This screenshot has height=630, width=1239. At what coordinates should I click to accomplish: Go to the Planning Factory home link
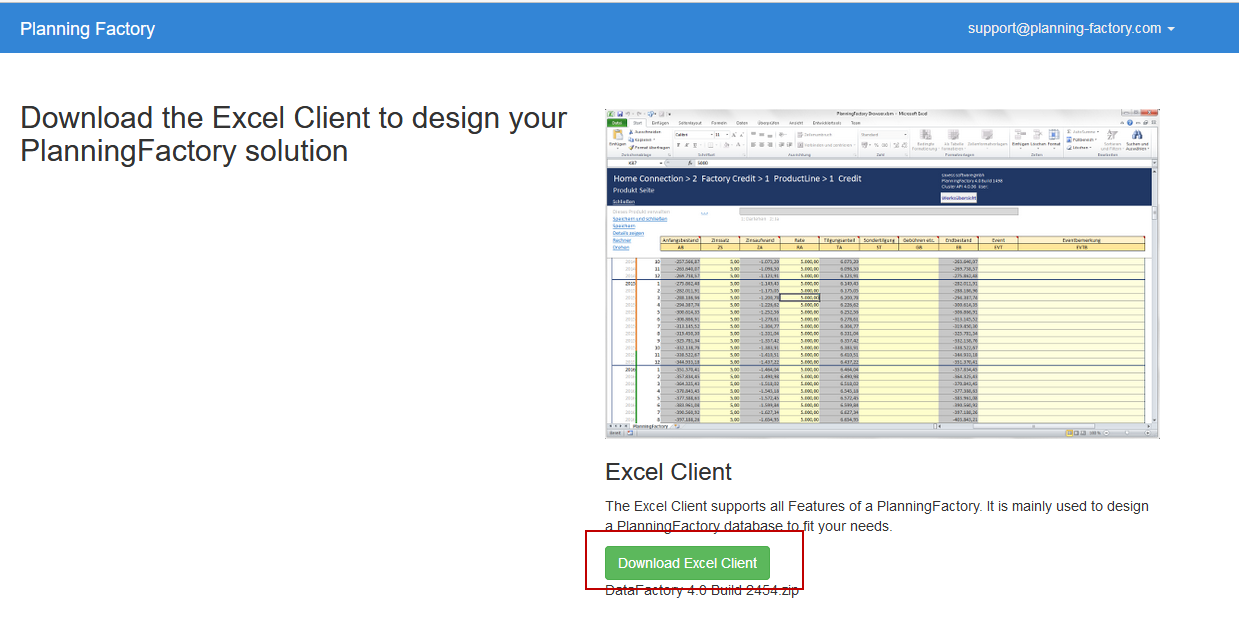[x=87, y=28]
